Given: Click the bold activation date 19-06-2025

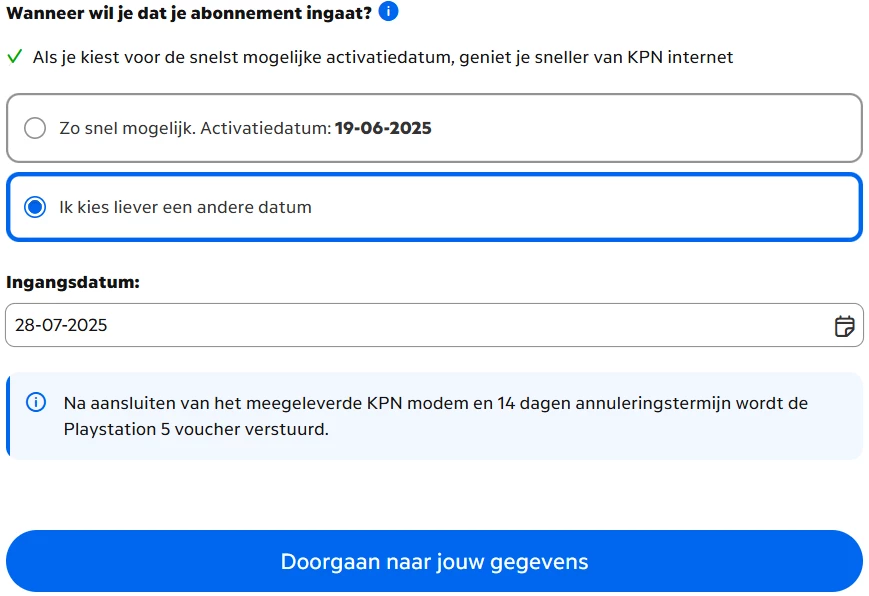Looking at the screenshot, I should coord(383,128).
